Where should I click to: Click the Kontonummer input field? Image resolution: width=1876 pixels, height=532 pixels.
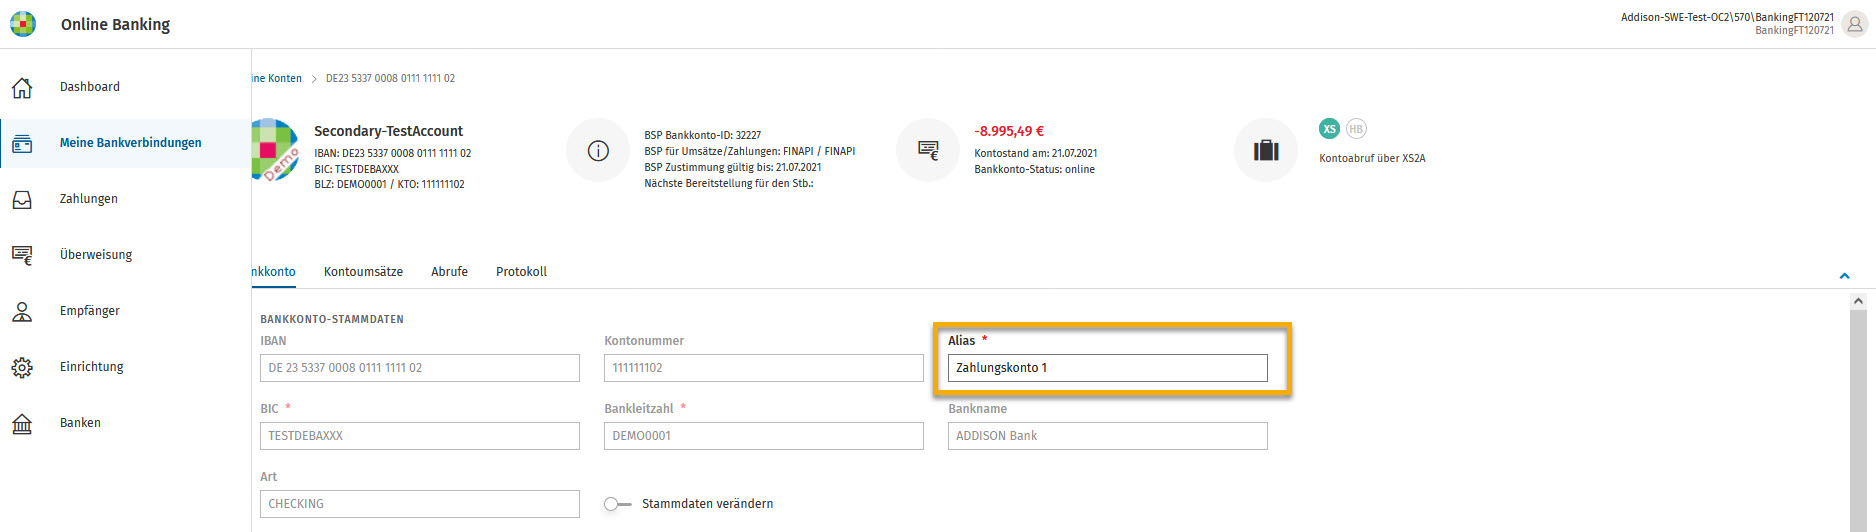point(764,368)
